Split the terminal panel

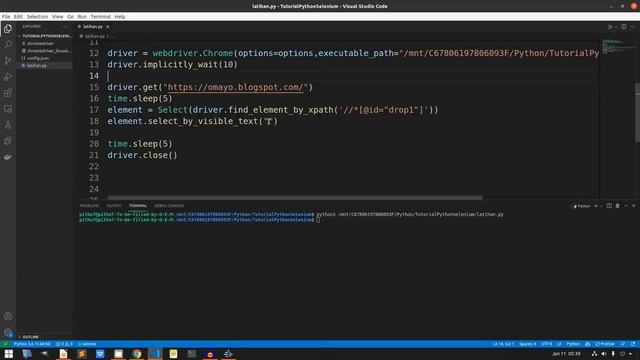tap(609, 206)
